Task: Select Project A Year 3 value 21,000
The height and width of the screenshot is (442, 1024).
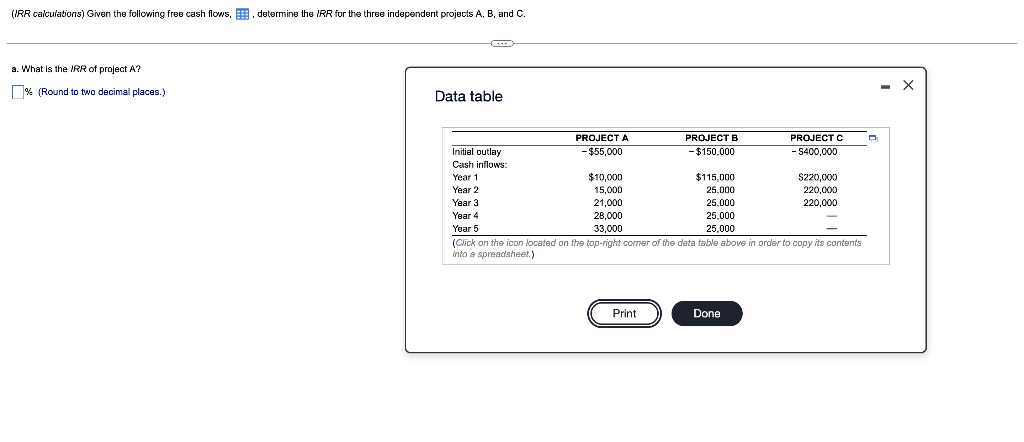Action: 608,202
